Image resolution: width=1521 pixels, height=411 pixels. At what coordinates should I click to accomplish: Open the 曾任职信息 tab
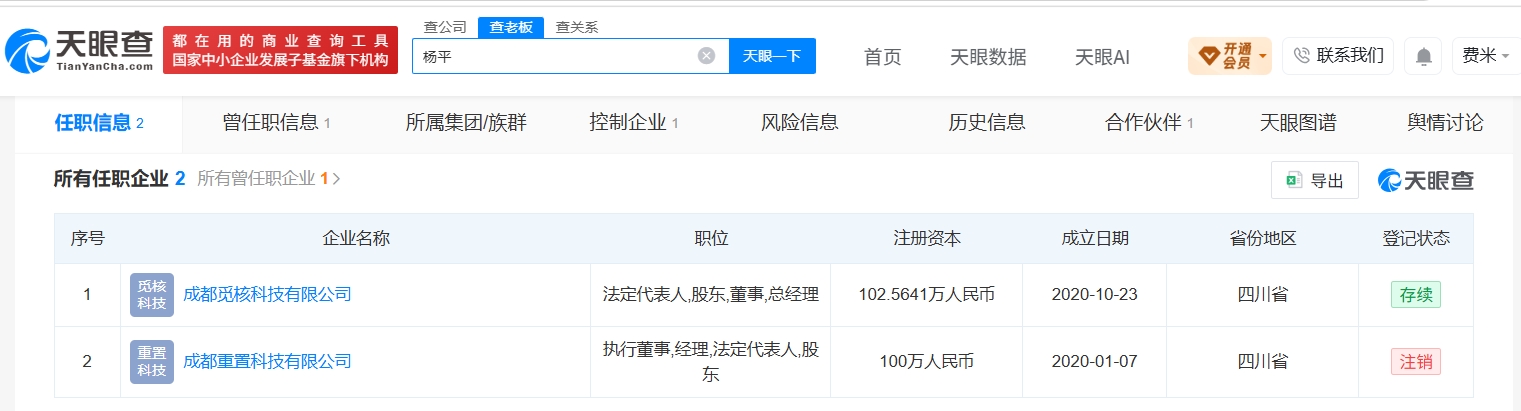click(x=276, y=123)
